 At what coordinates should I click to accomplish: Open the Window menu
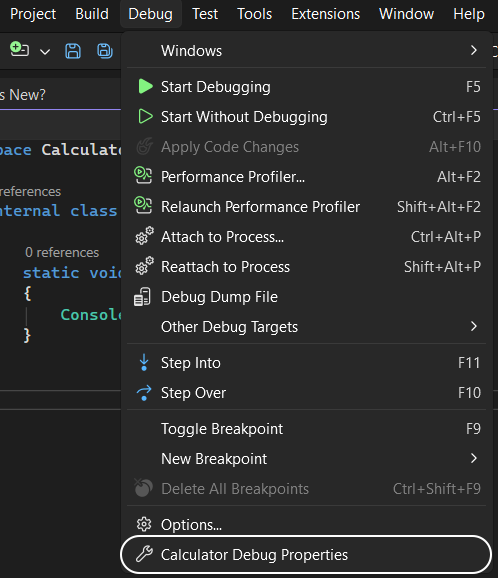coord(406,14)
